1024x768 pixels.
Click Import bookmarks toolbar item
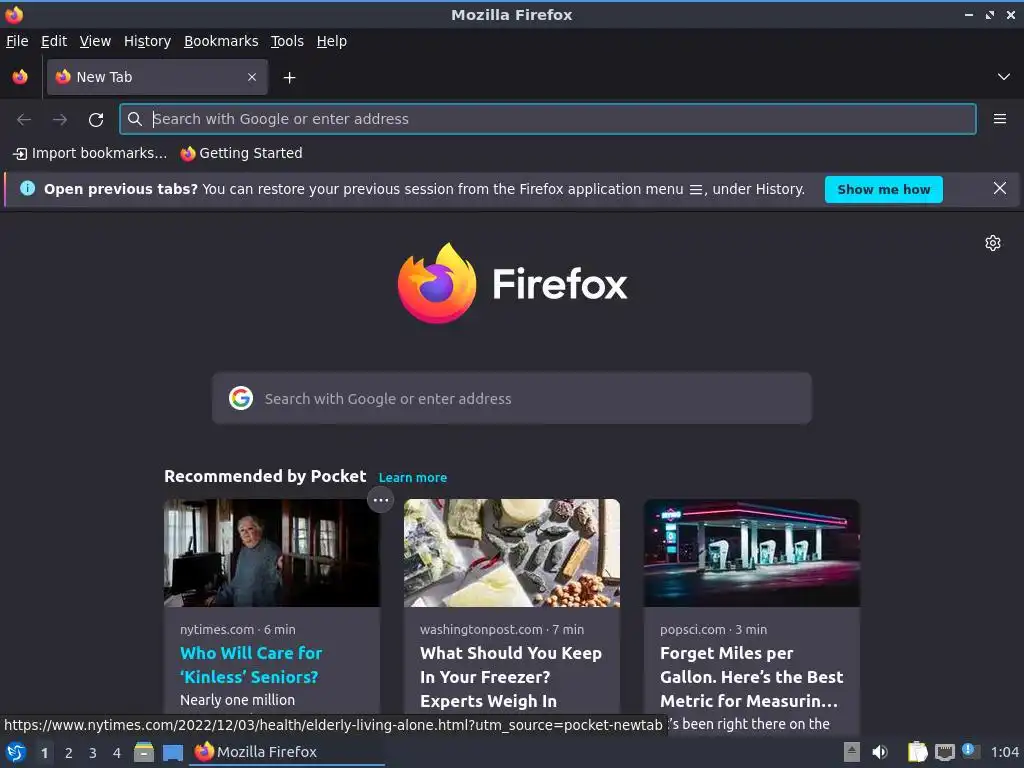90,153
